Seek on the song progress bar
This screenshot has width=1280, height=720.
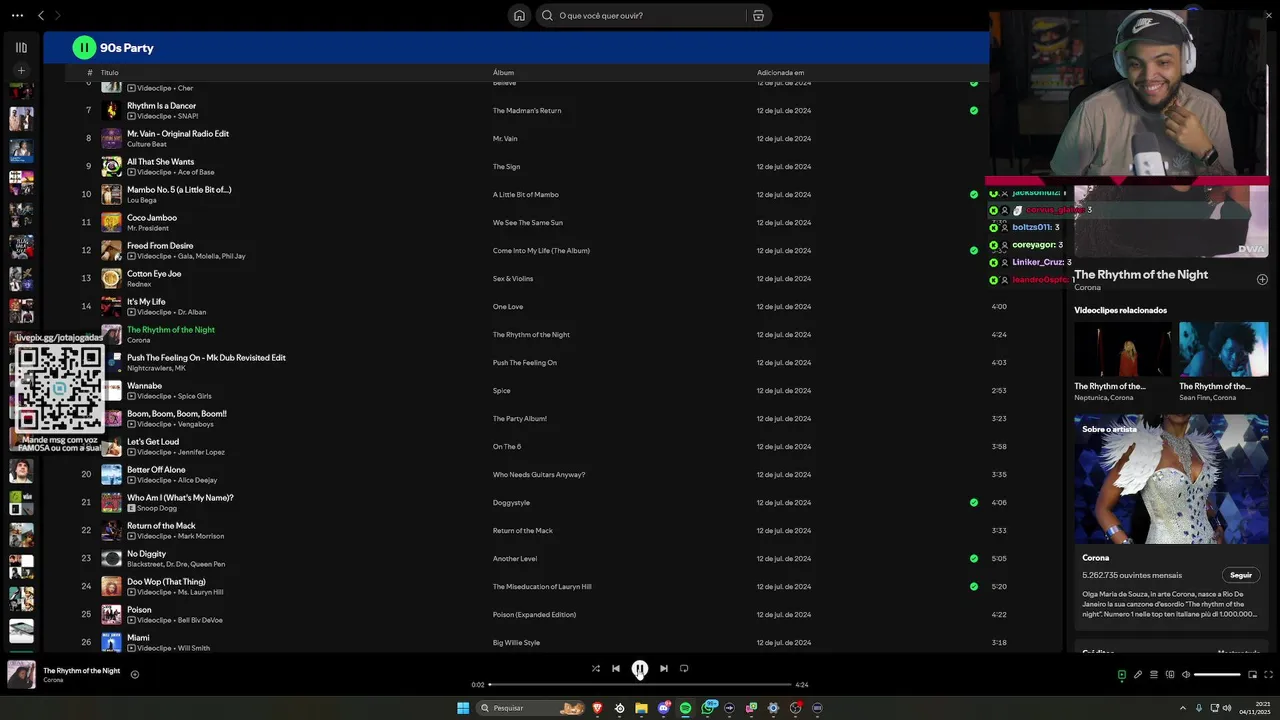coord(640,684)
